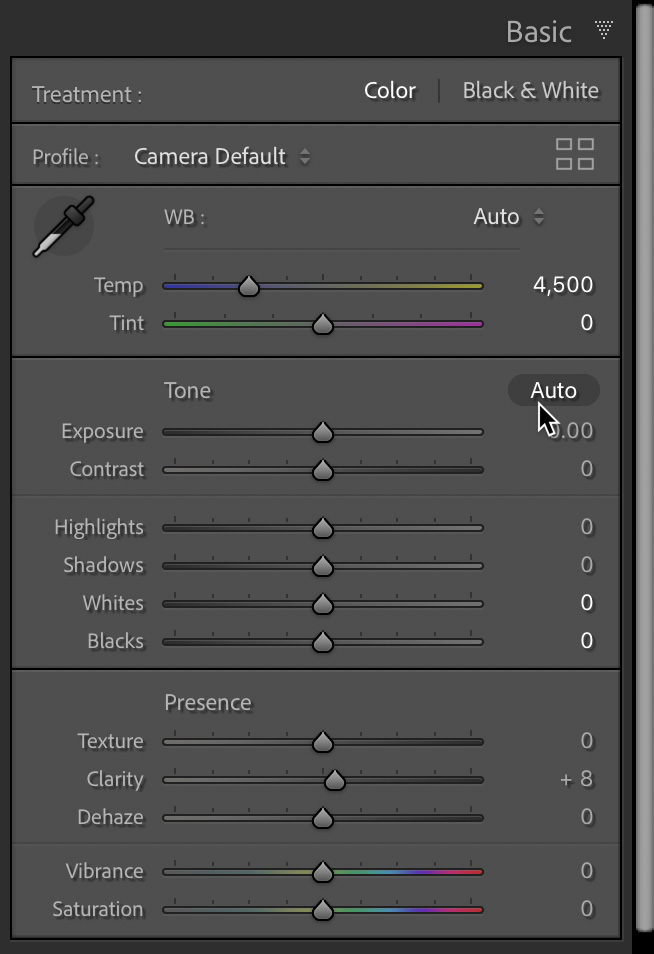This screenshot has width=654, height=954.
Task: Click the panel's vertical scrollbar
Action: pyautogui.click(x=645, y=470)
